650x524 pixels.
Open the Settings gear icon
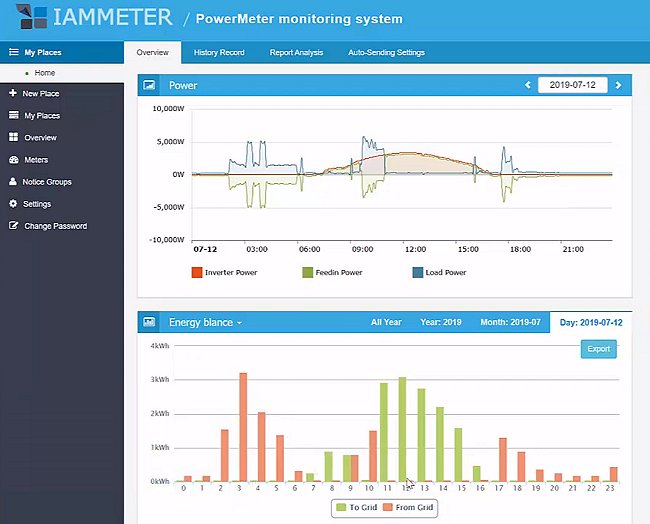click(13, 204)
